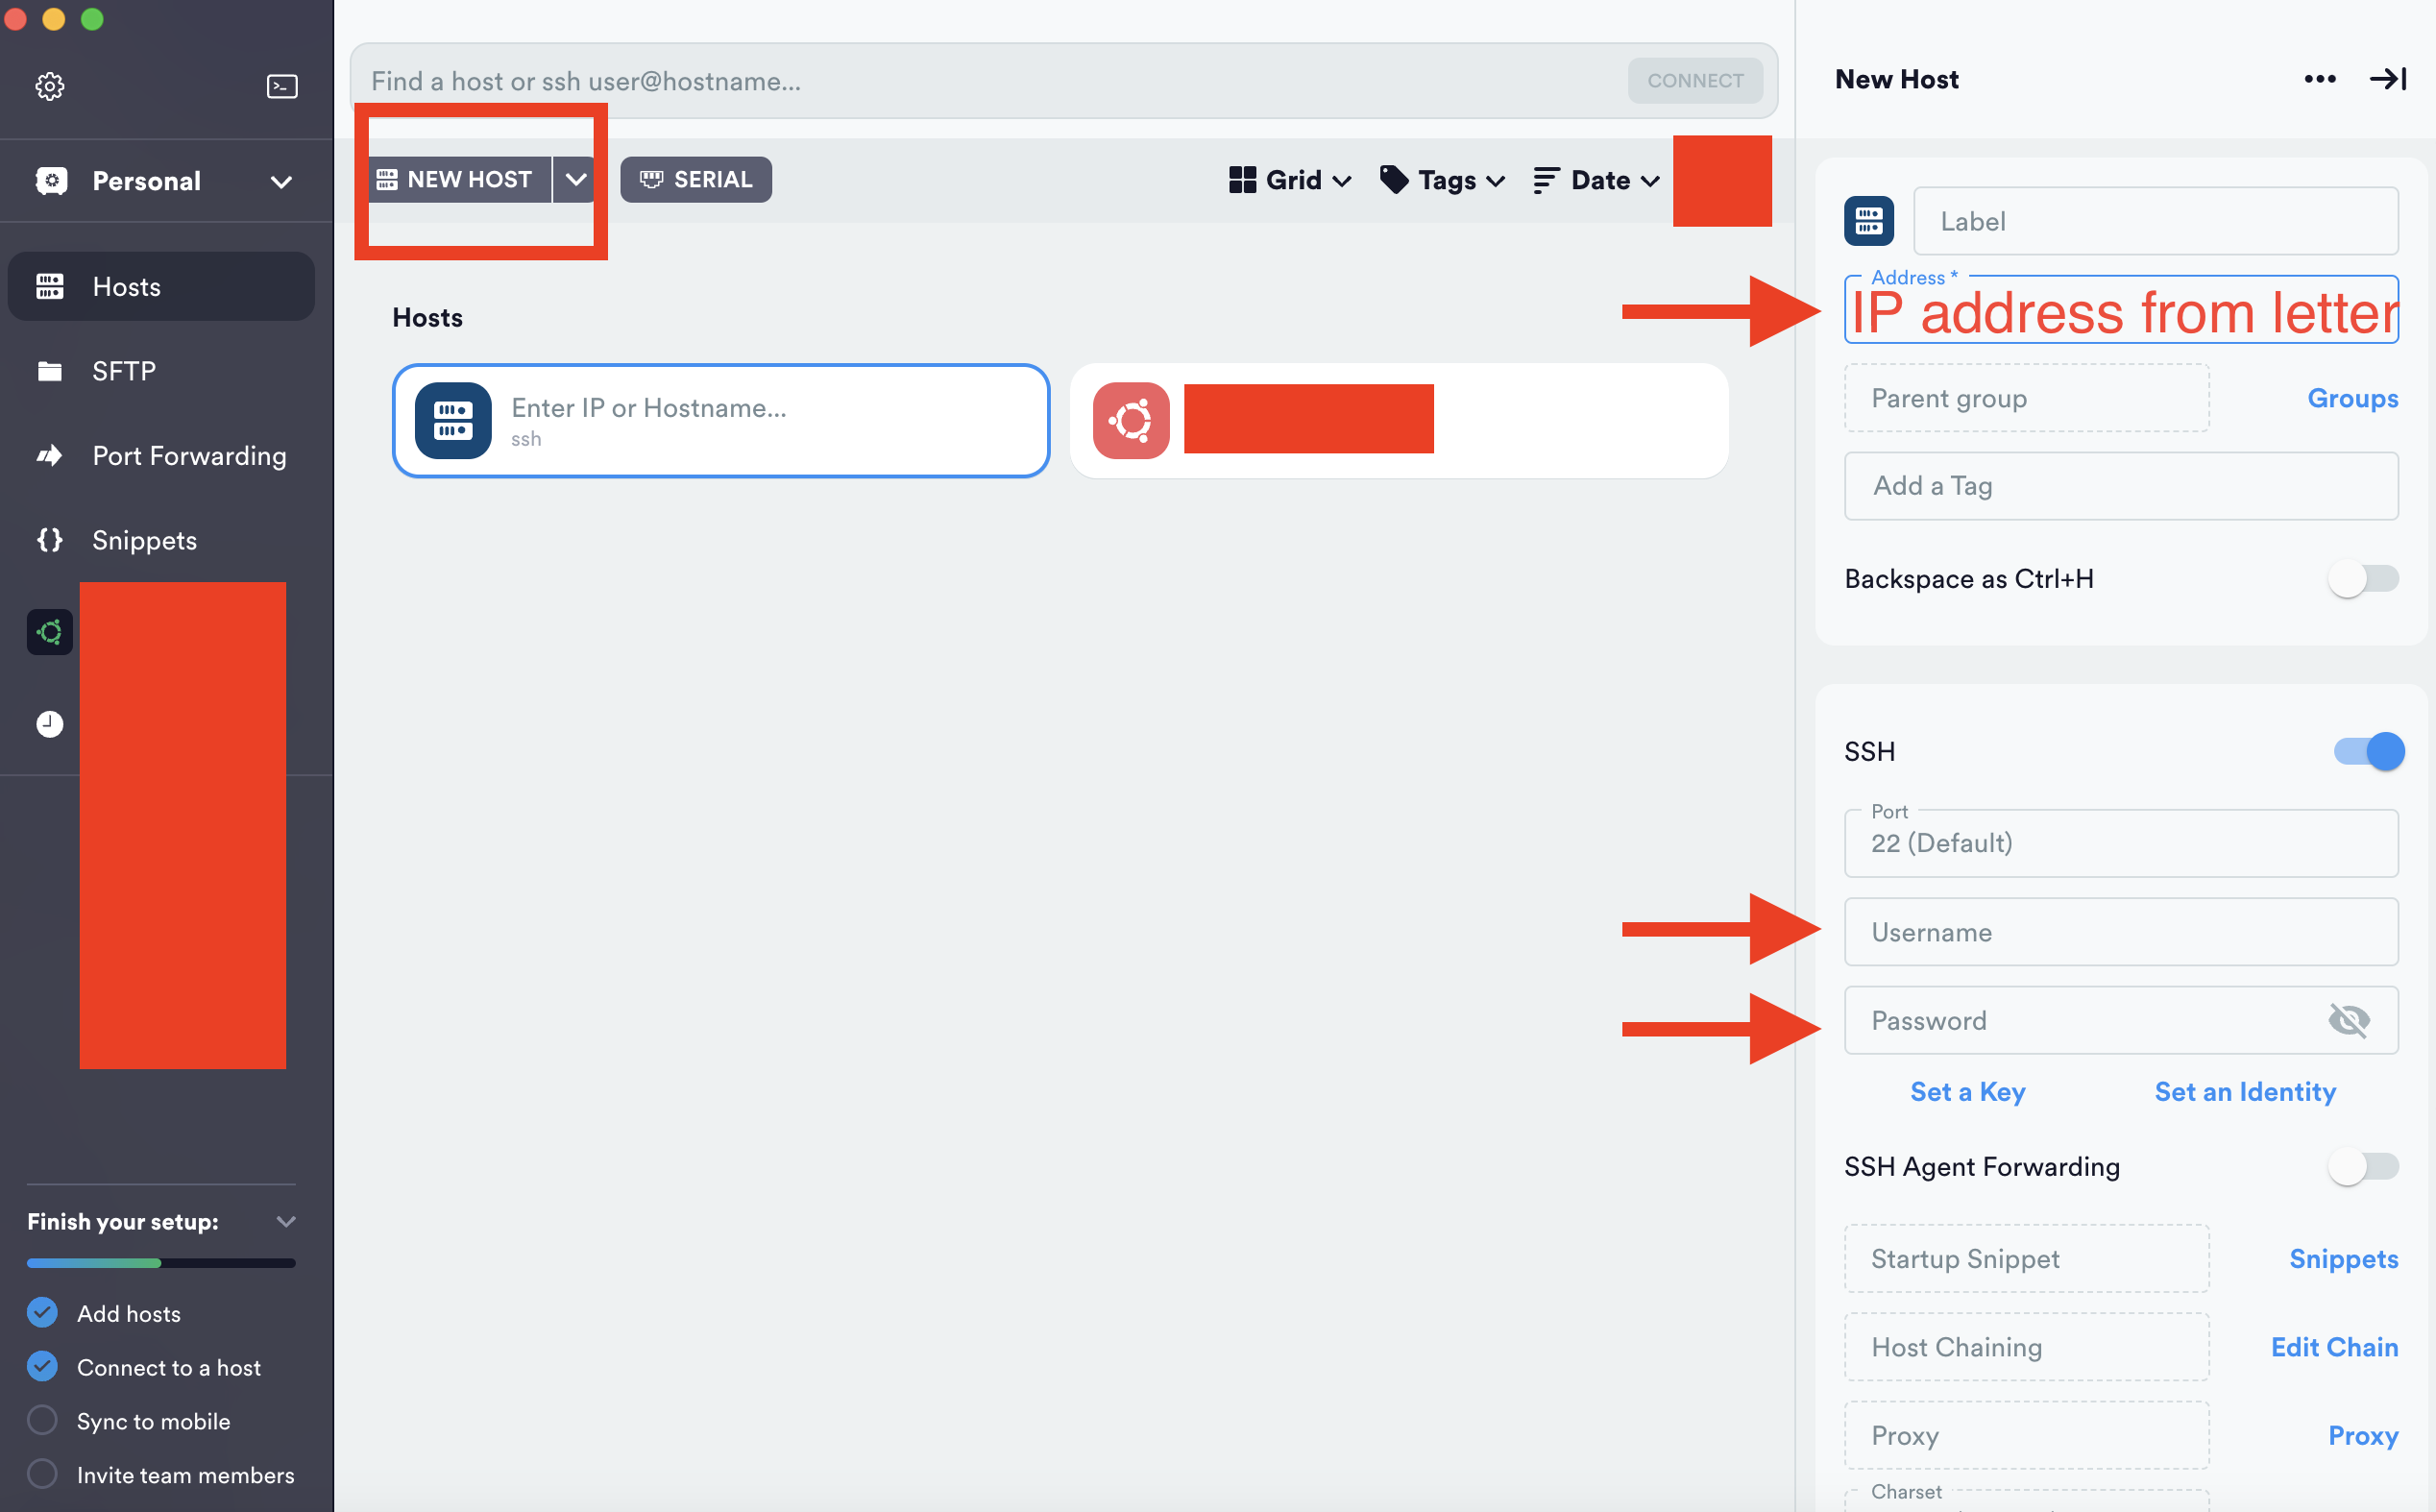Click the Snippets icon in sidebar
Image resolution: width=2436 pixels, height=1512 pixels.
[51, 538]
